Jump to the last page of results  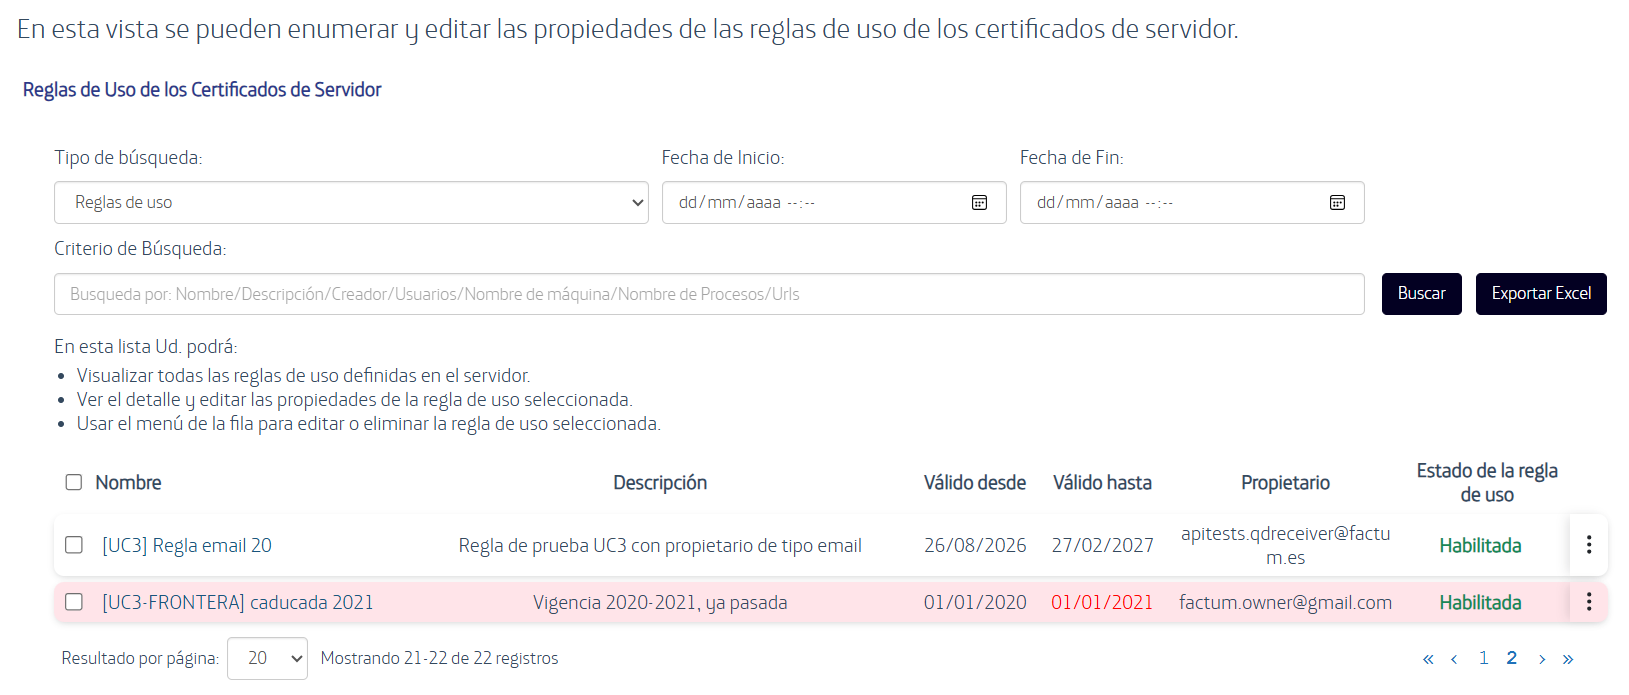pos(1568,658)
